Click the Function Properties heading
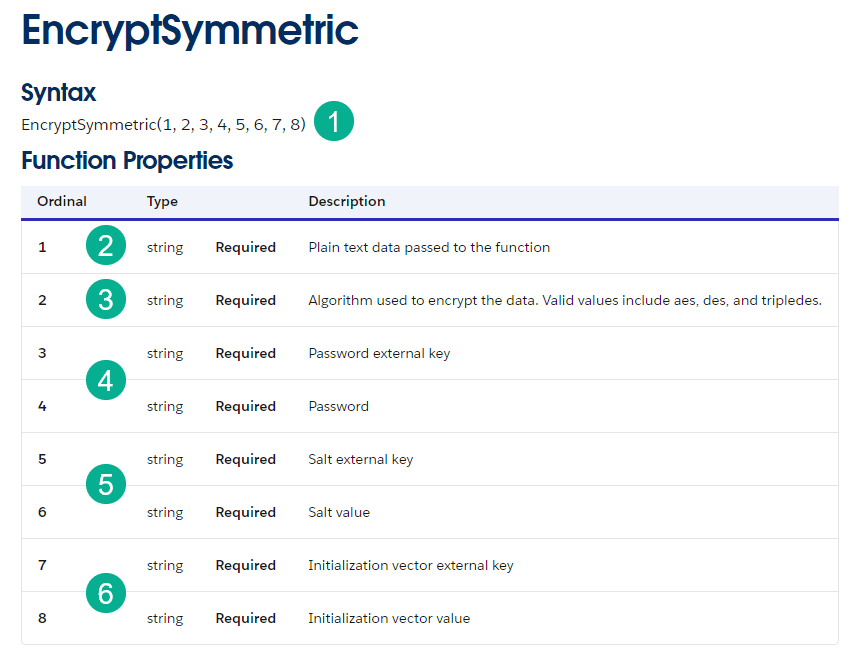The image size is (851, 655). pos(127,160)
